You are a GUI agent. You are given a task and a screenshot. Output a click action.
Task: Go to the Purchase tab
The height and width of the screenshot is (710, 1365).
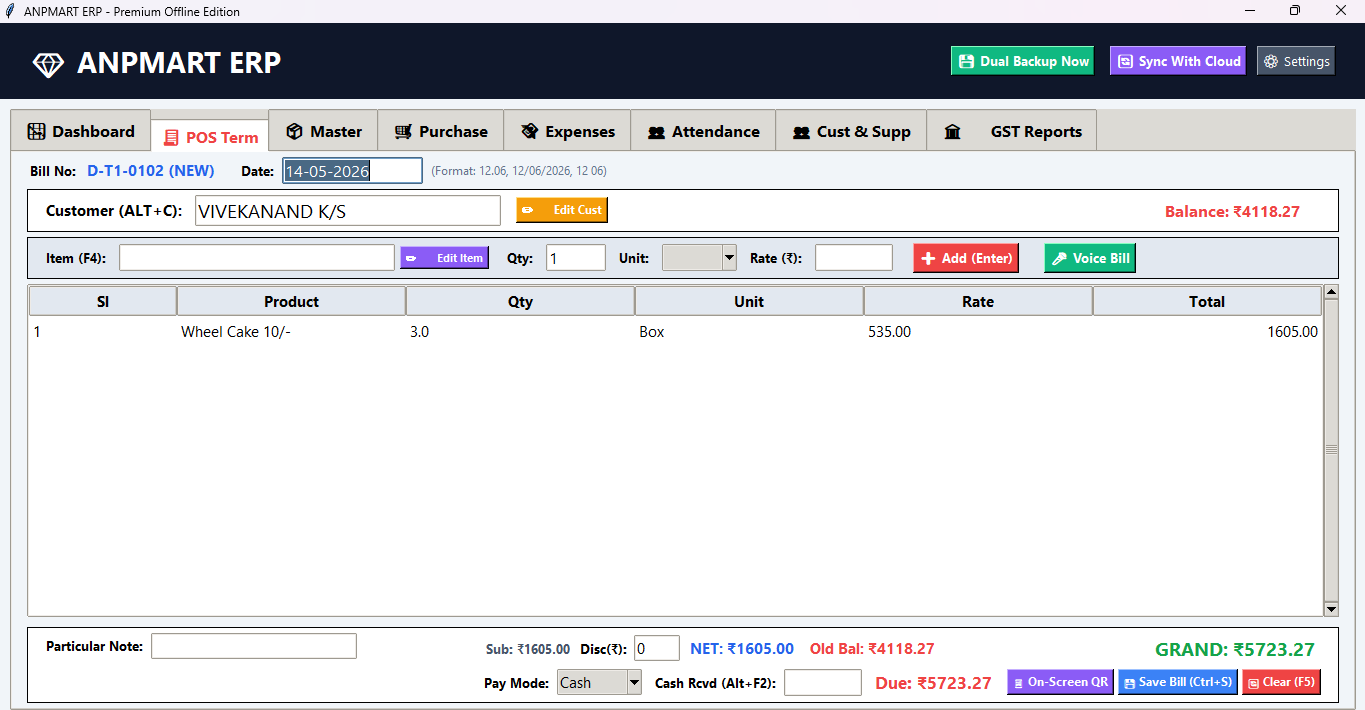click(440, 131)
